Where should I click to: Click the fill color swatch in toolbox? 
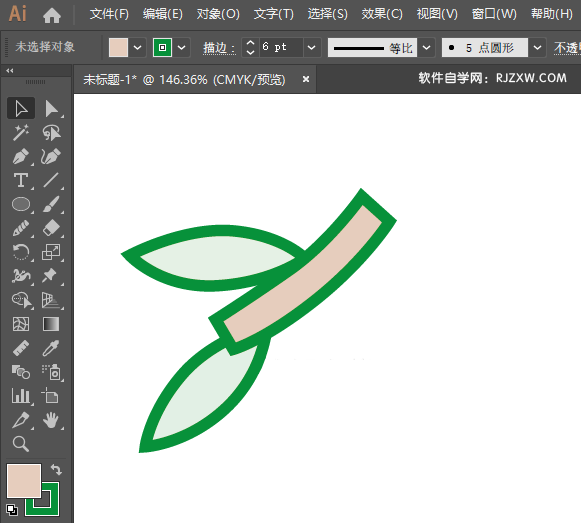[24, 481]
